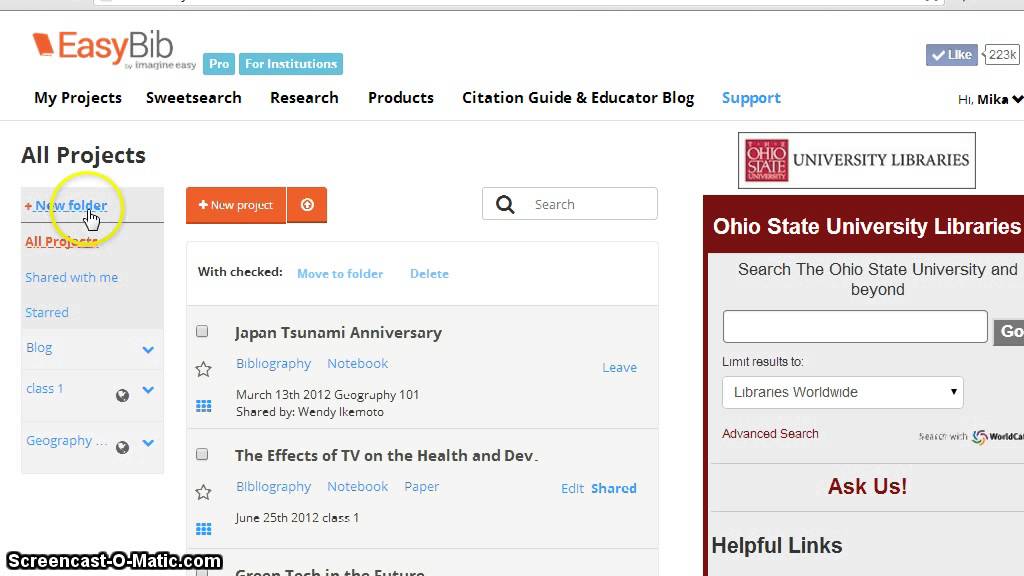
Task: Open Sweetsearch menu item
Action: pyautogui.click(x=193, y=98)
